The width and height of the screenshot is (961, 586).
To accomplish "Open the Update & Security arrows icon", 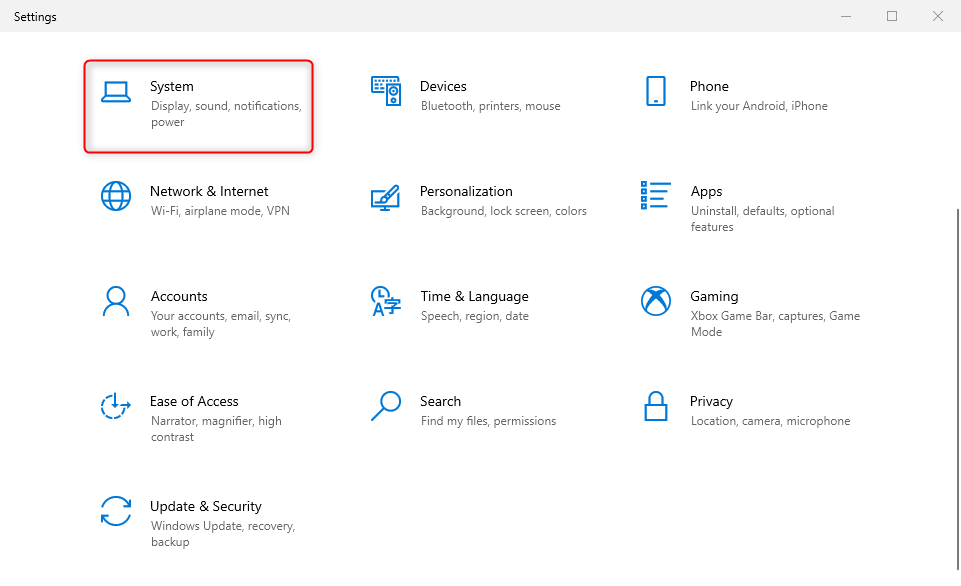I will click(116, 511).
